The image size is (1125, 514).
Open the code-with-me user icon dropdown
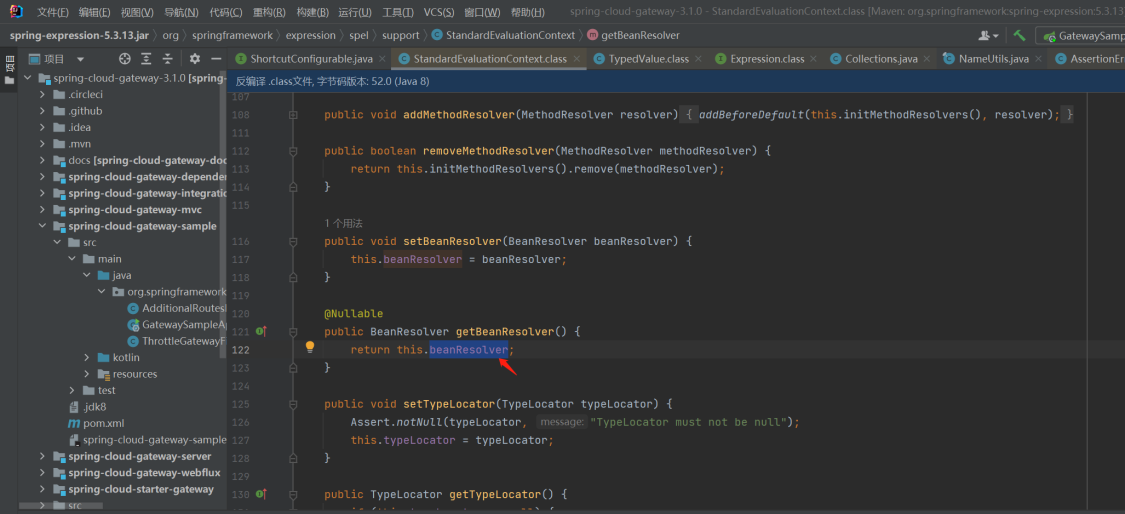[989, 35]
